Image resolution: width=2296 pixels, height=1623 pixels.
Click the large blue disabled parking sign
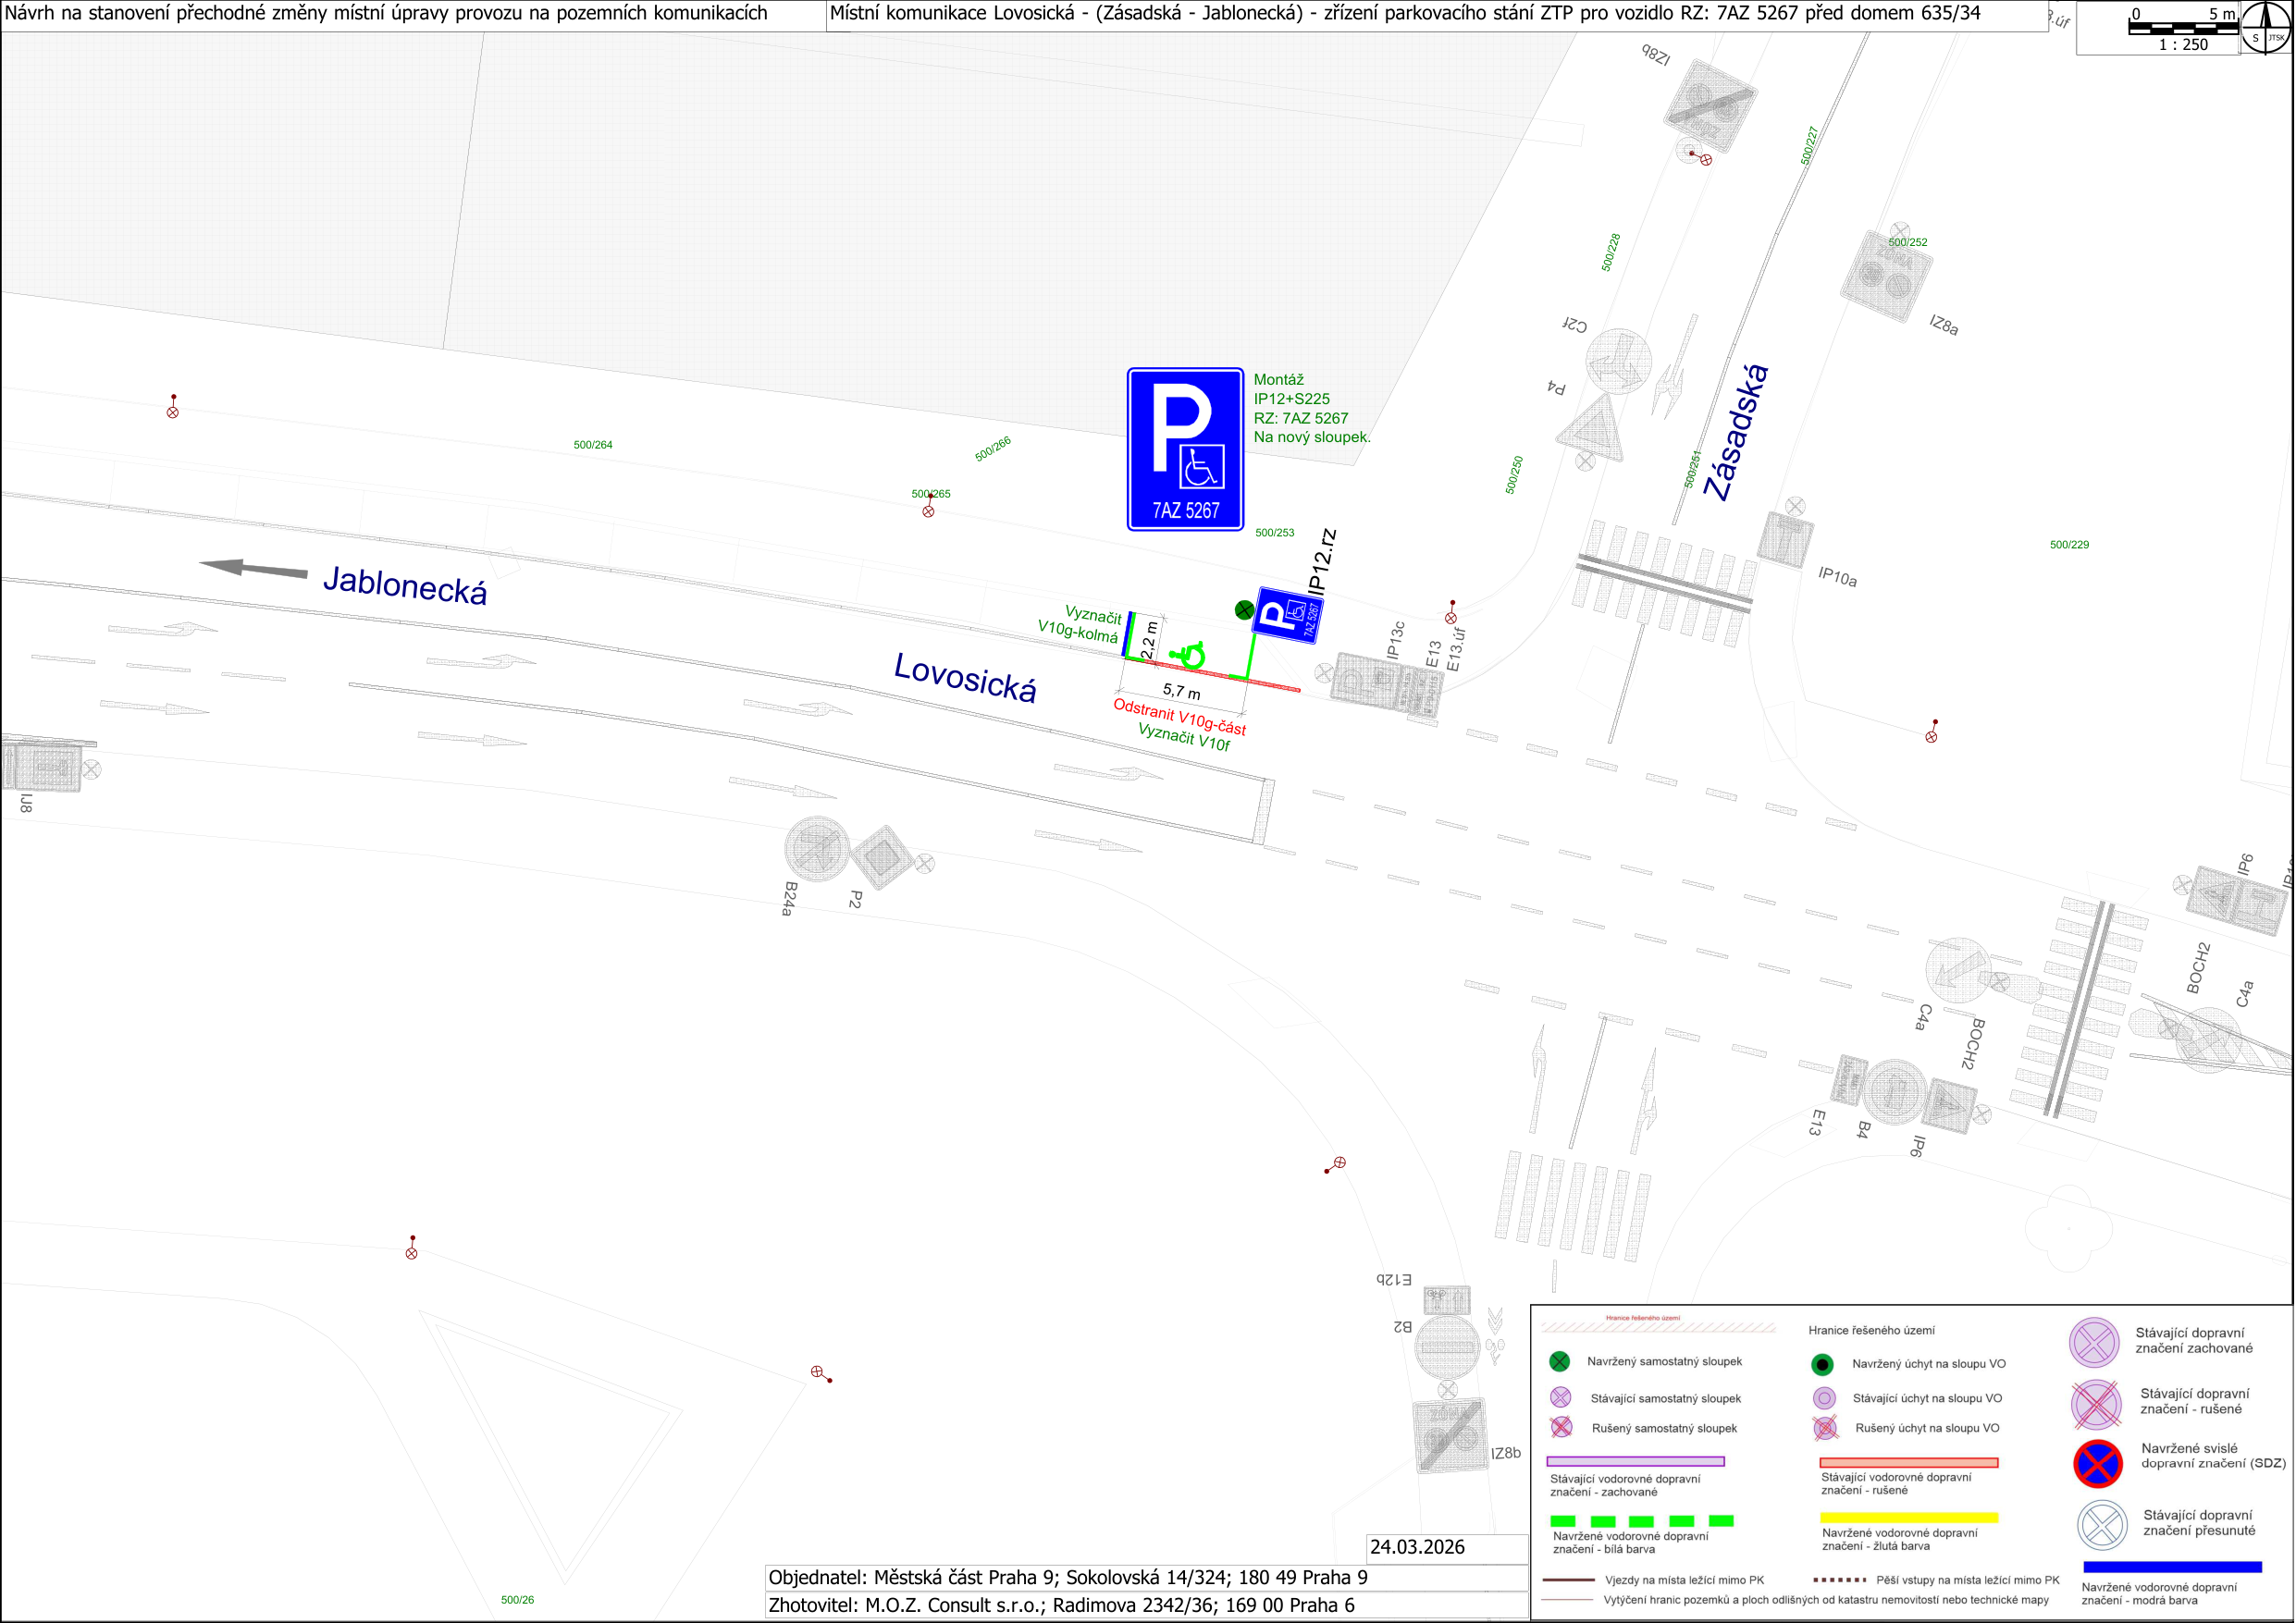pos(1185,449)
